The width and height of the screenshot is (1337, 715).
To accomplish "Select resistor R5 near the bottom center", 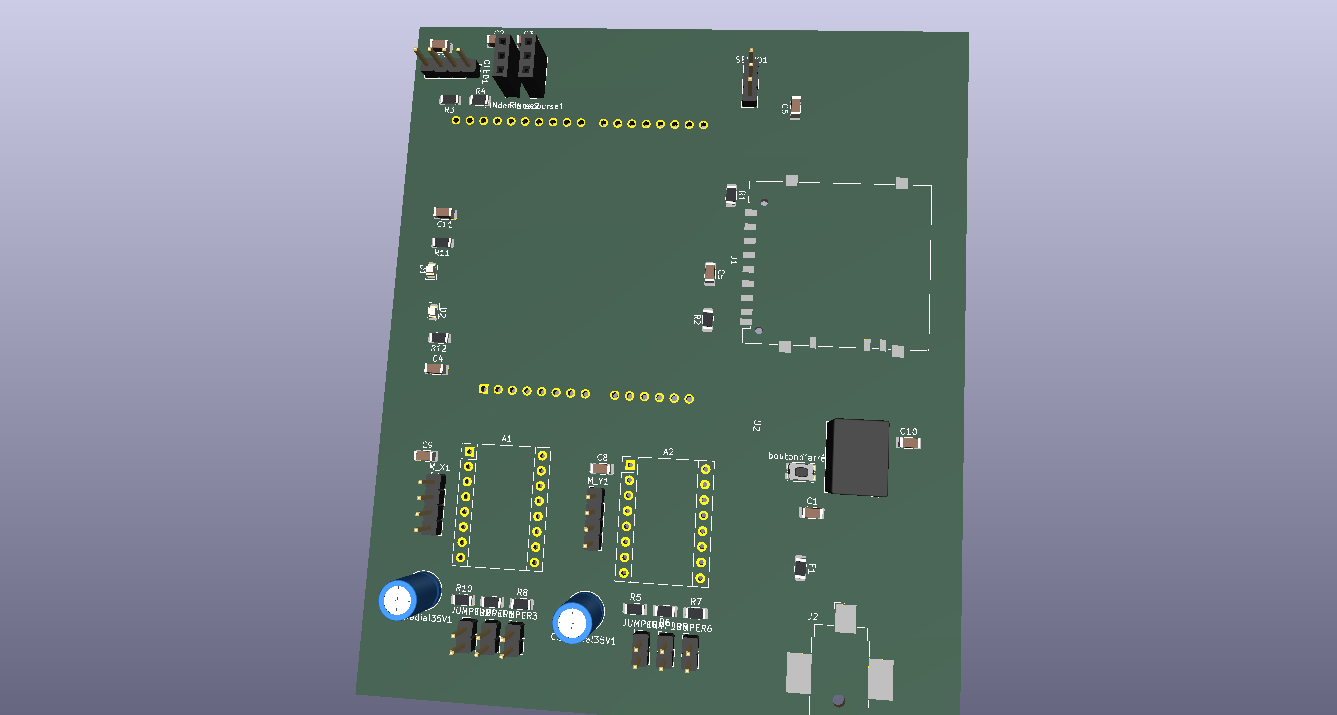I will click(x=634, y=609).
